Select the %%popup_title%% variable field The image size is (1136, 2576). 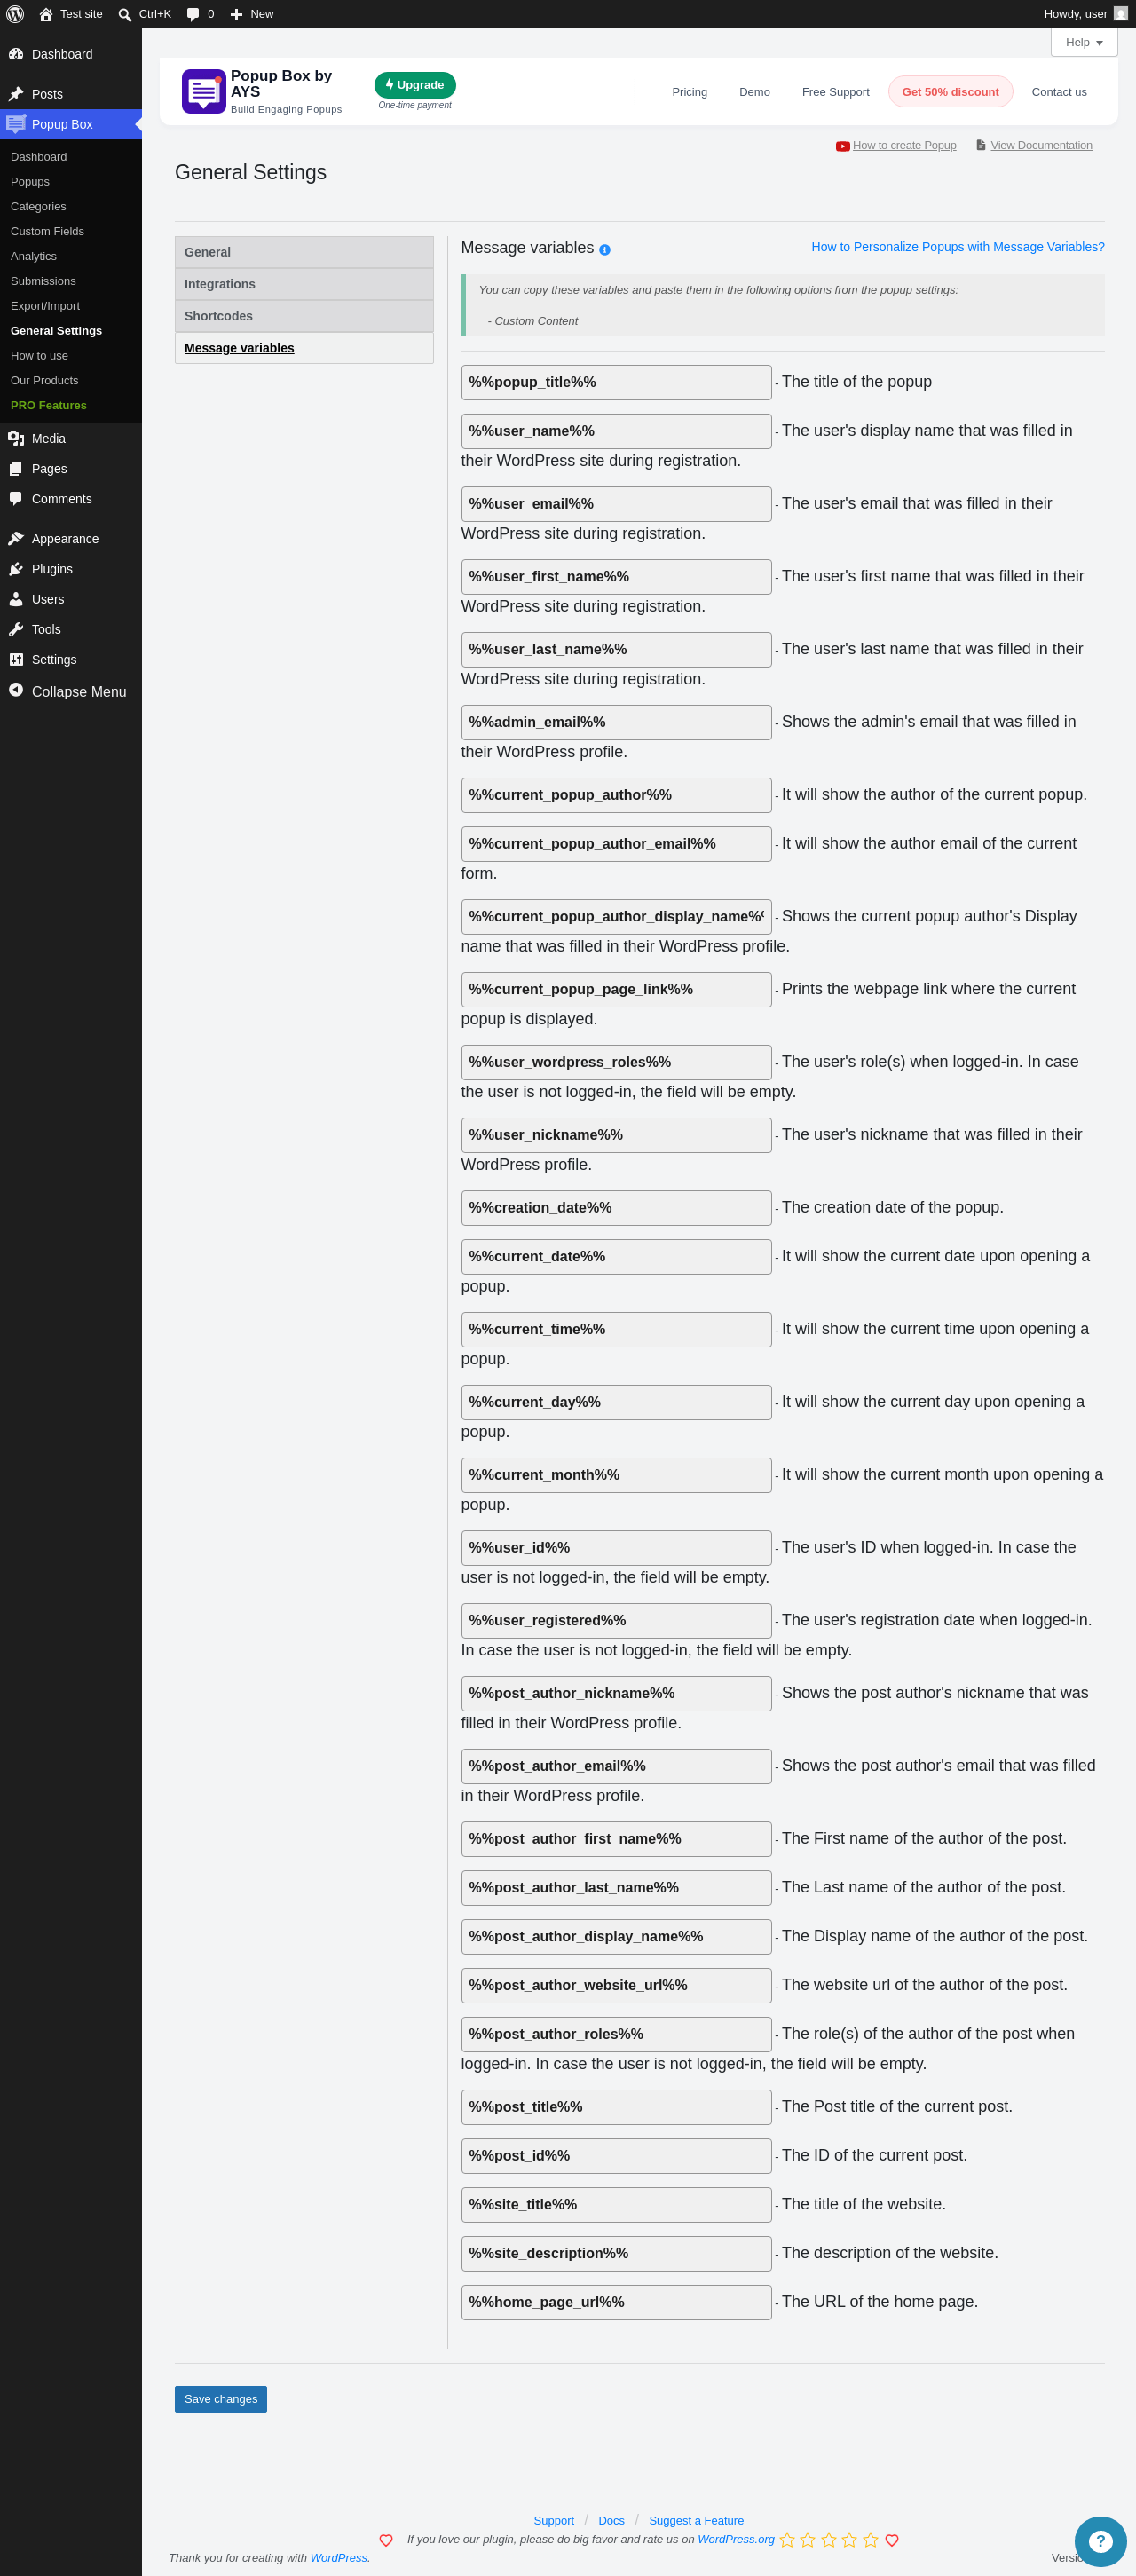point(616,382)
